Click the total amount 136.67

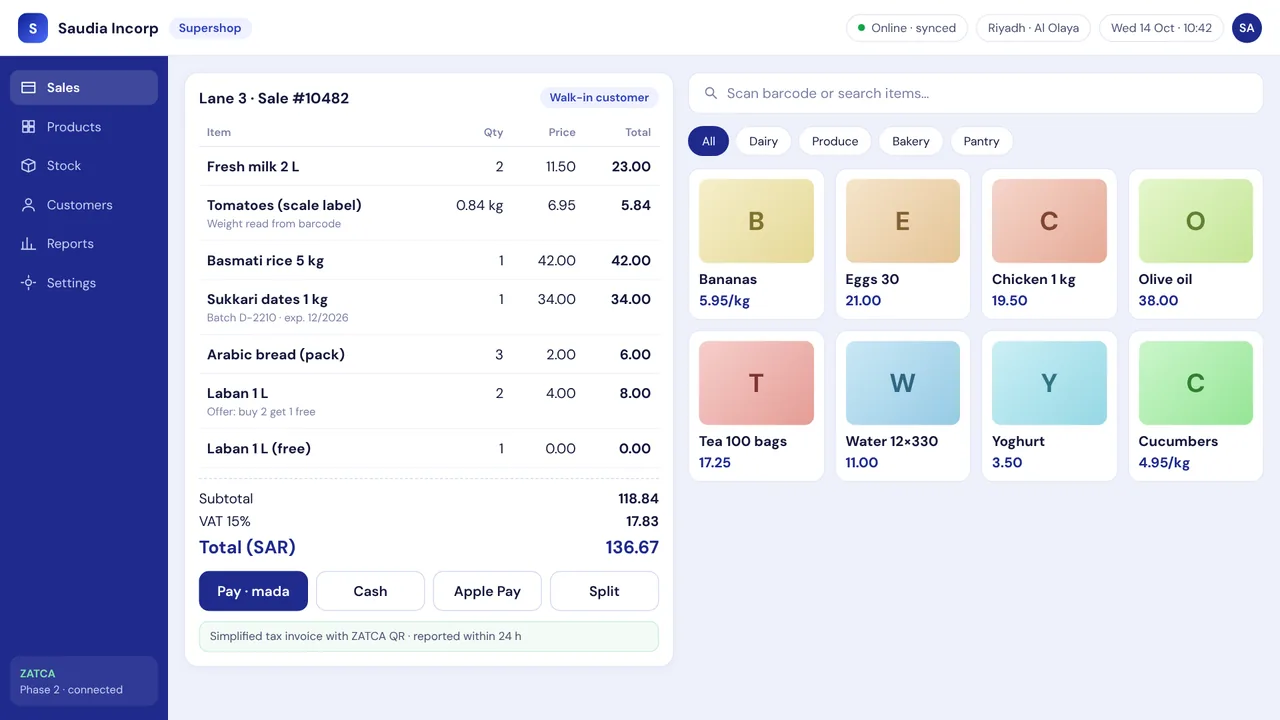pyautogui.click(x=632, y=547)
